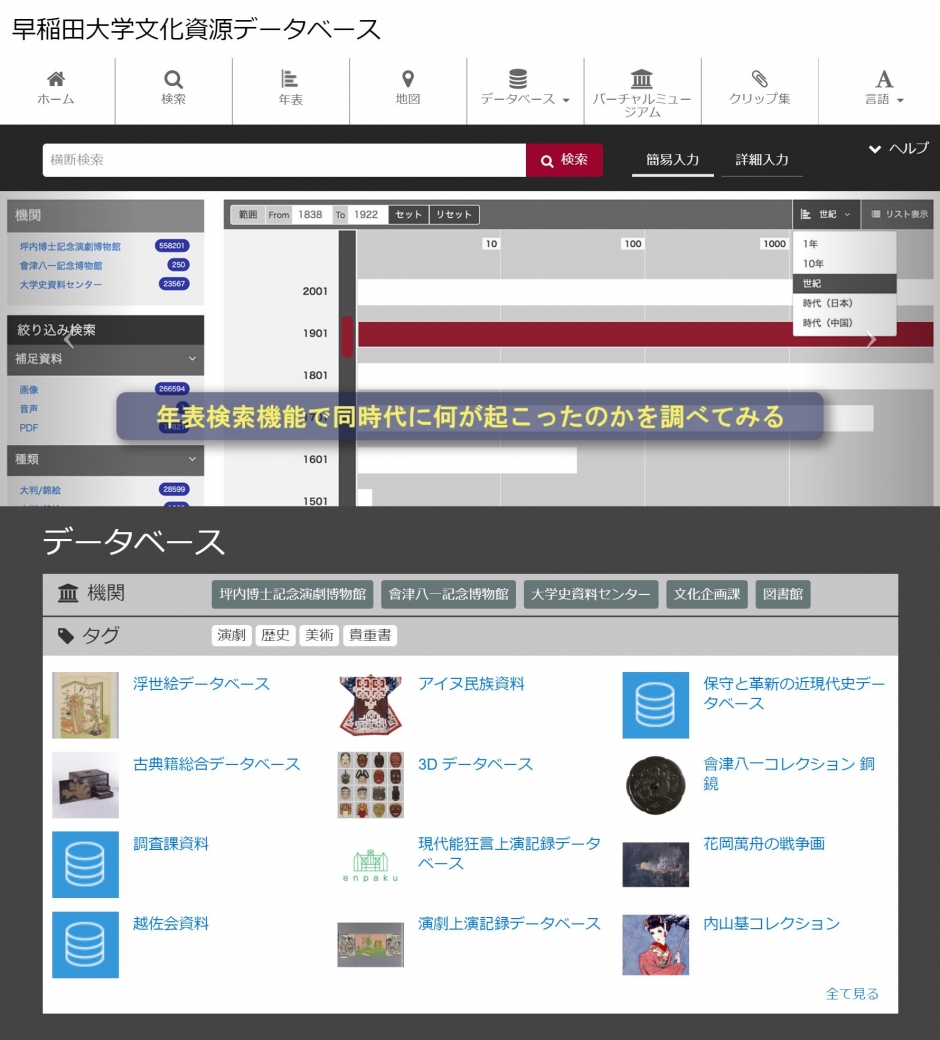Open the timeline (年表) chart icon

coord(290,80)
